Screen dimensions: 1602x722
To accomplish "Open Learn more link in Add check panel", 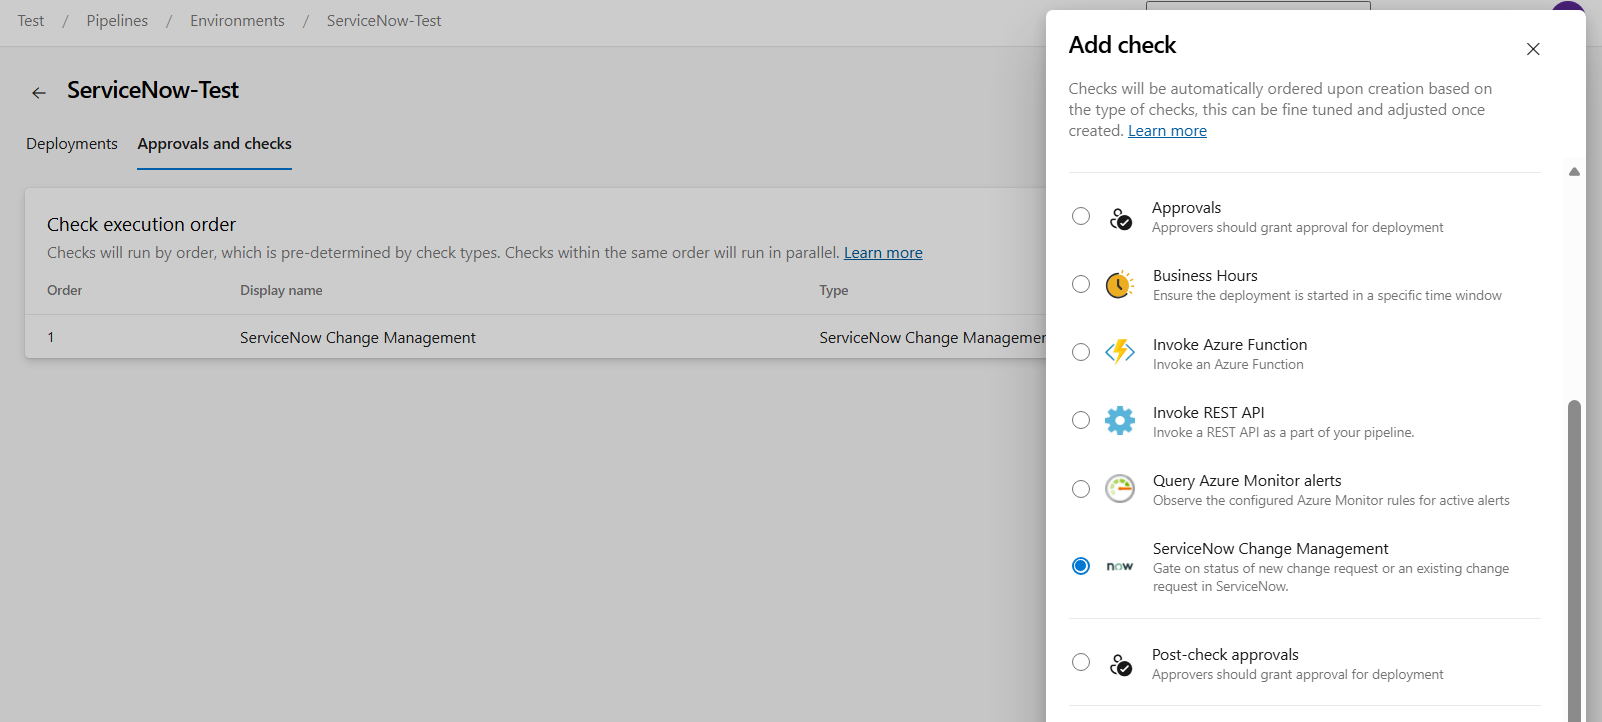I will click(1167, 131).
